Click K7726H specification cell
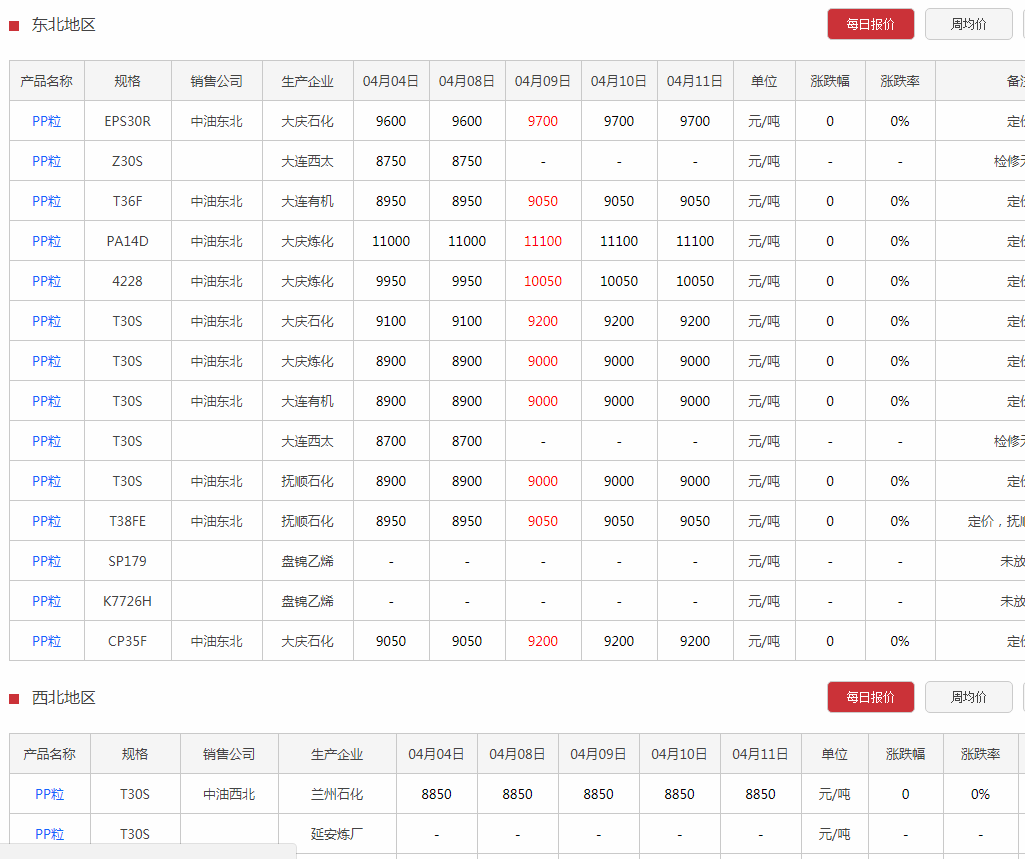The image size is (1025, 859). 127,601
